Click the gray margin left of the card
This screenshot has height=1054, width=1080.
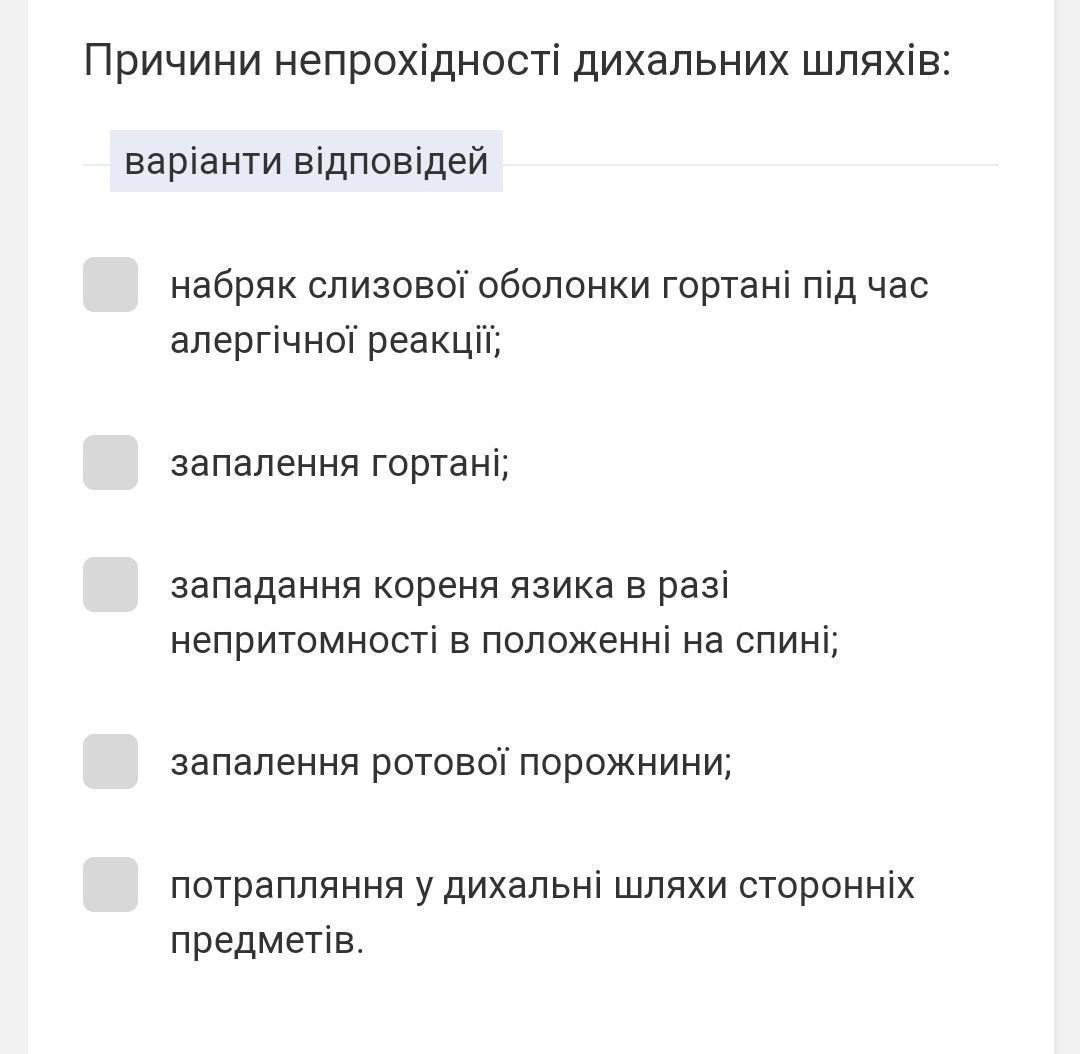pos(13,500)
